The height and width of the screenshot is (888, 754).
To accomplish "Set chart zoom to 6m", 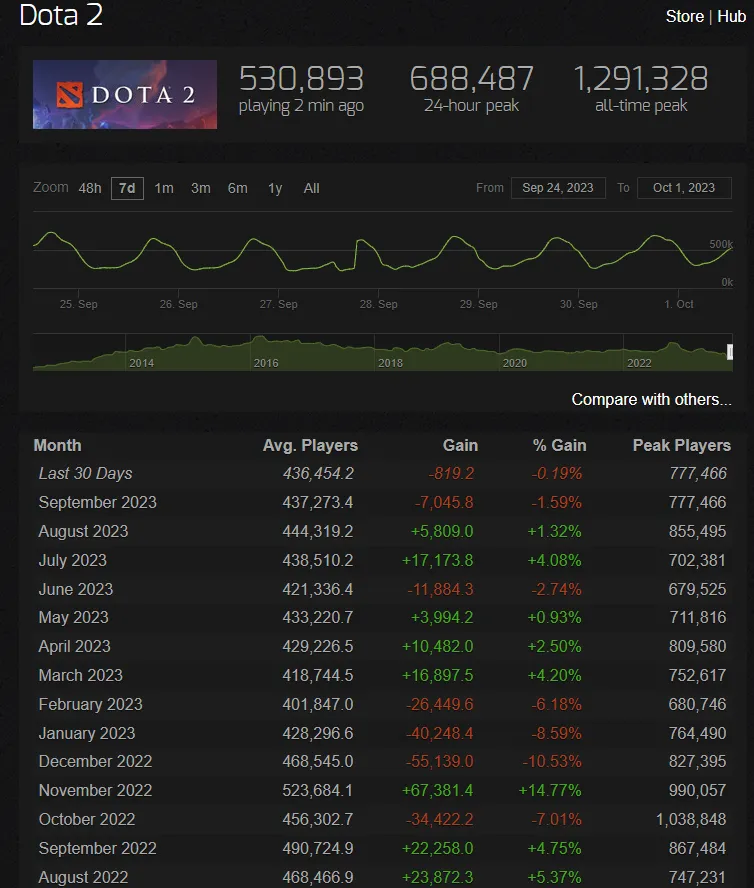I will tap(237, 188).
